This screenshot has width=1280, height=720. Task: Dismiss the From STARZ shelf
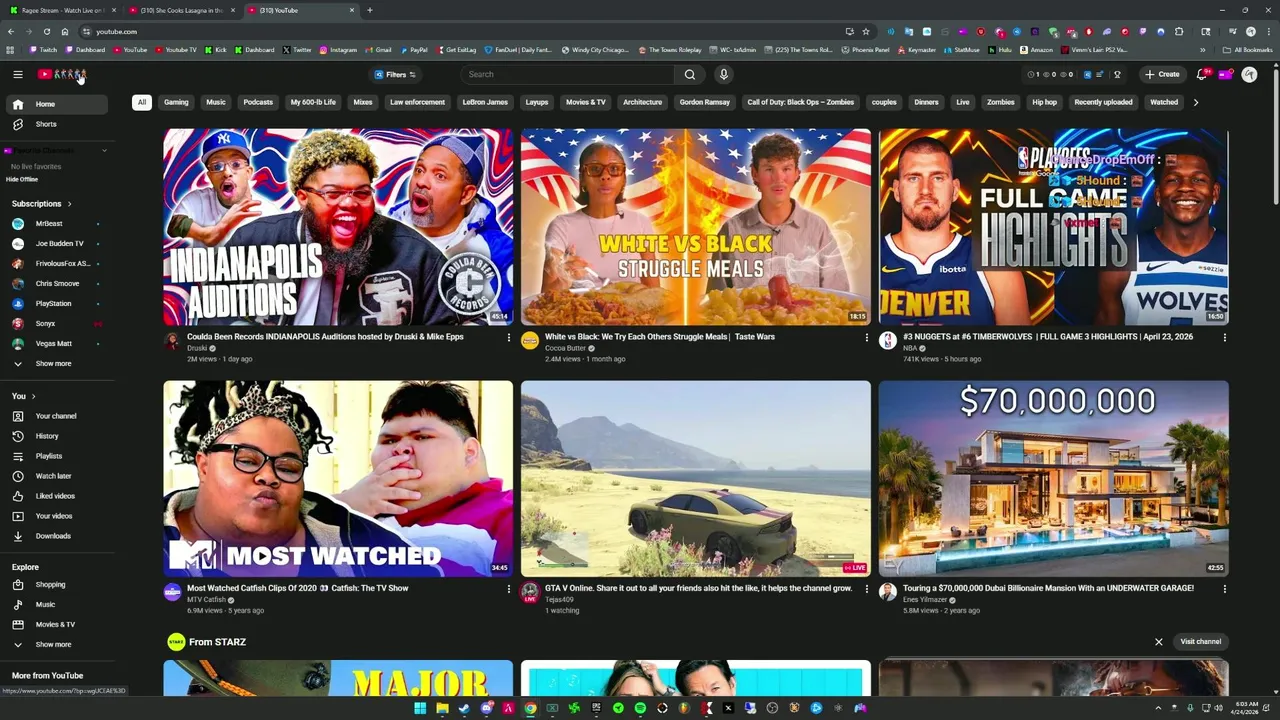1159,642
